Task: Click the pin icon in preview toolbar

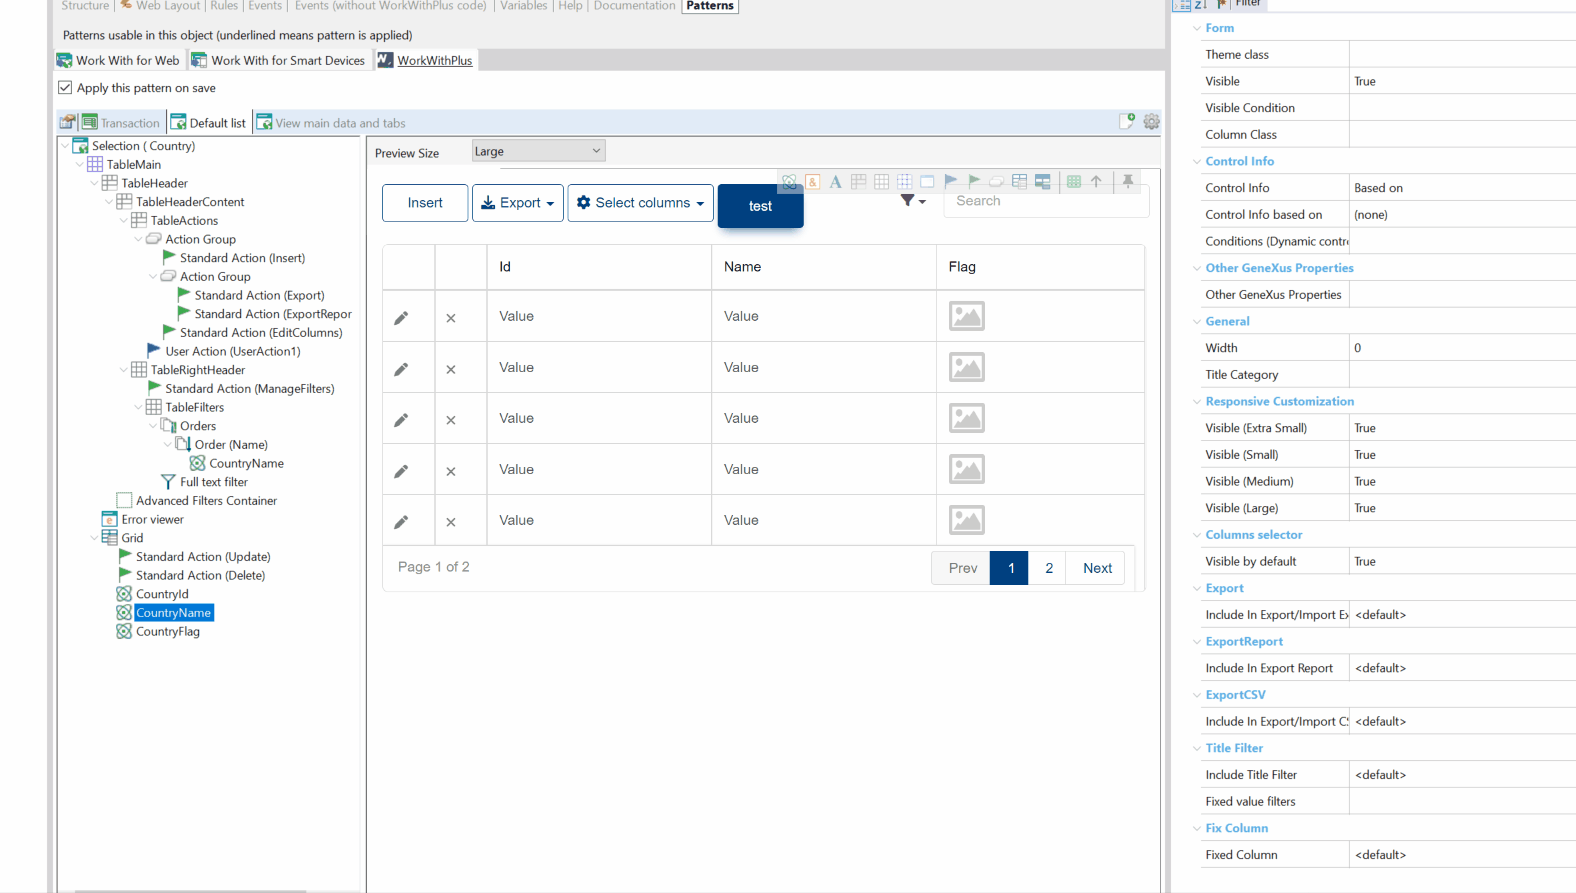Action: point(1128,181)
